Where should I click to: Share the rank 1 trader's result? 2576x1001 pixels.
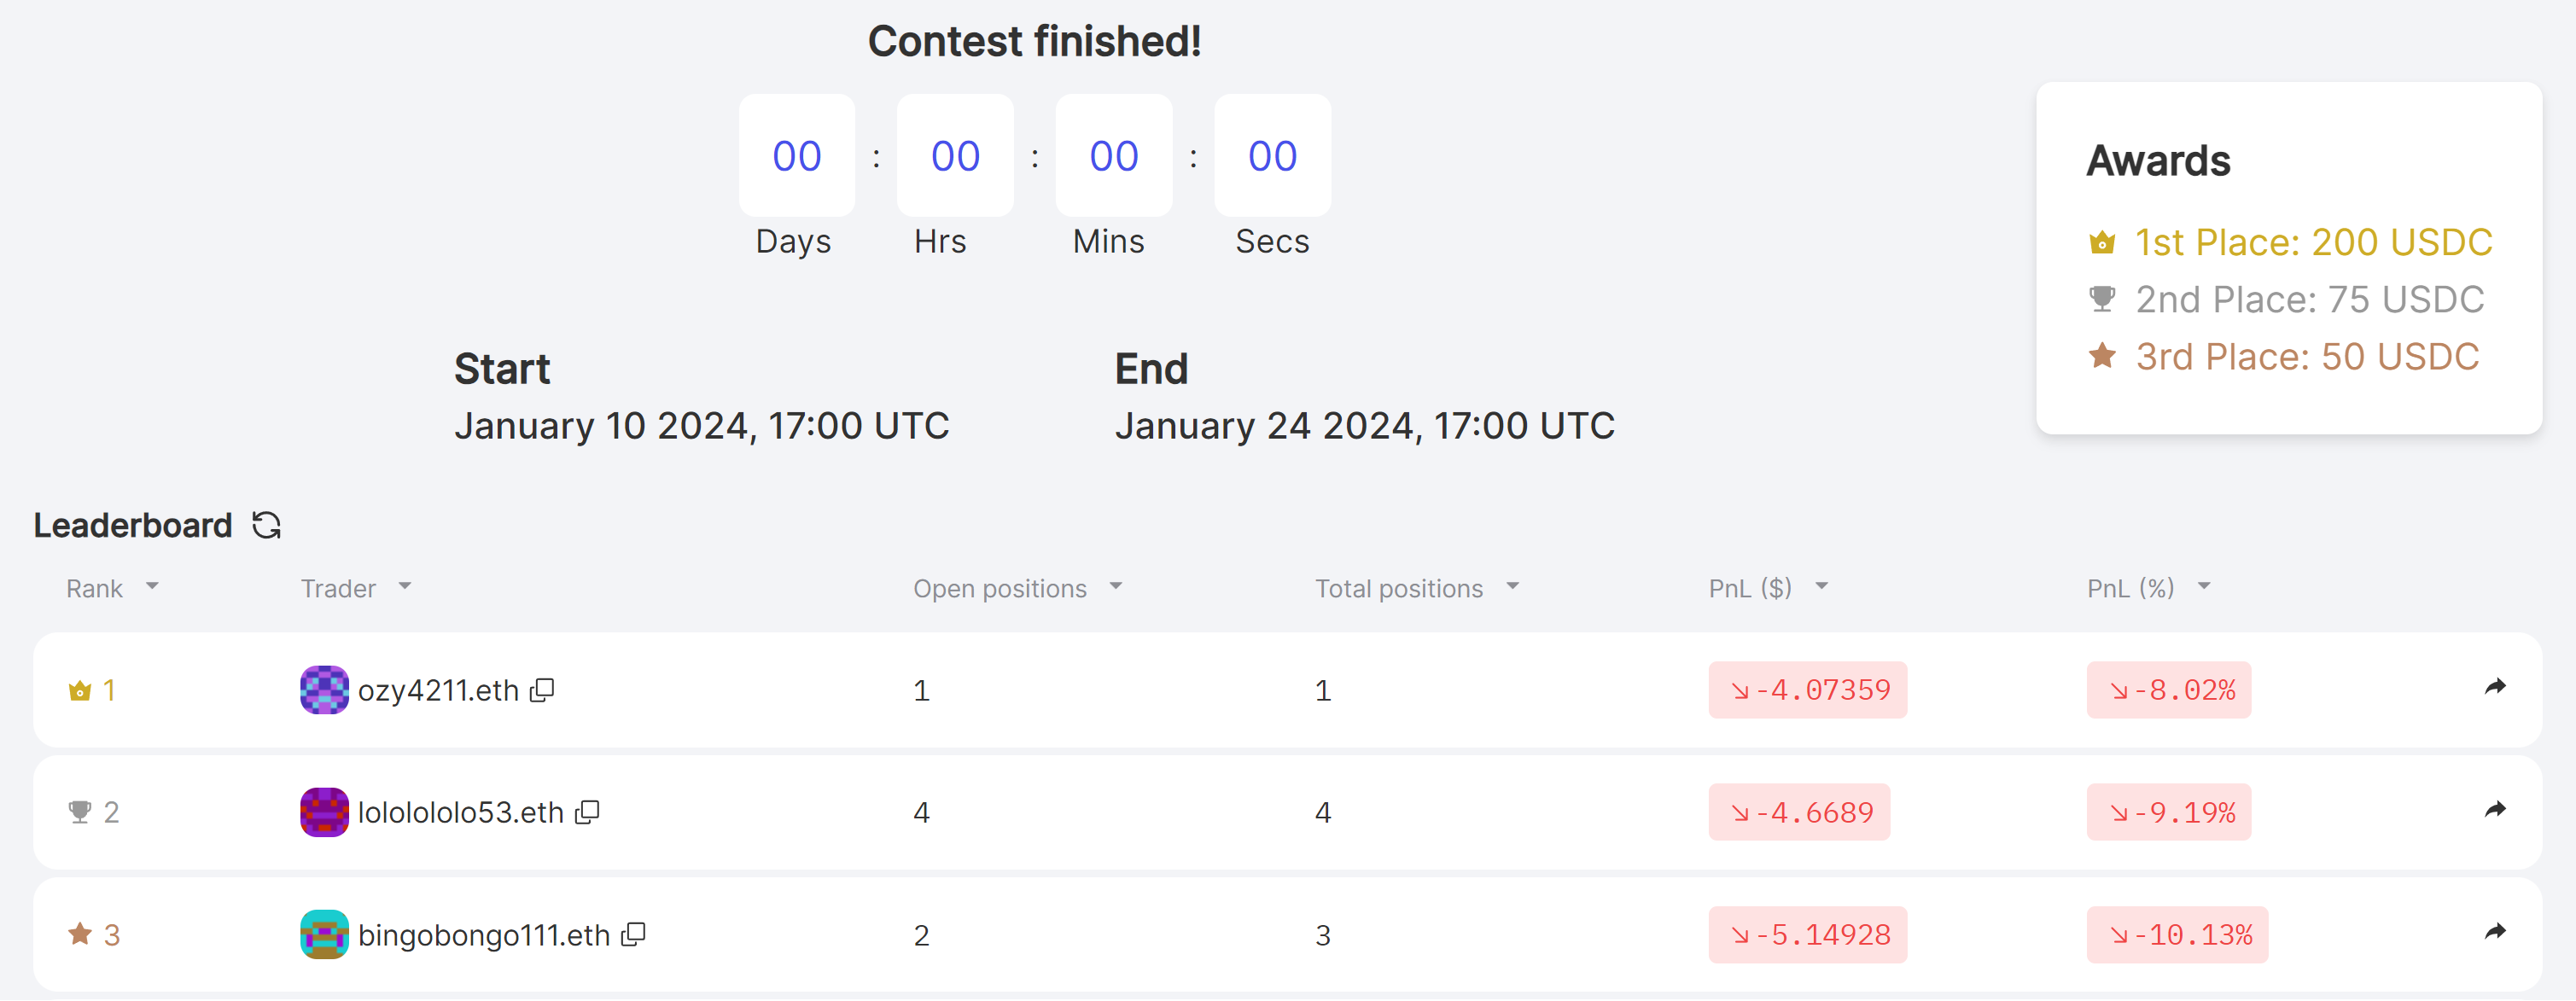pos(2495,687)
